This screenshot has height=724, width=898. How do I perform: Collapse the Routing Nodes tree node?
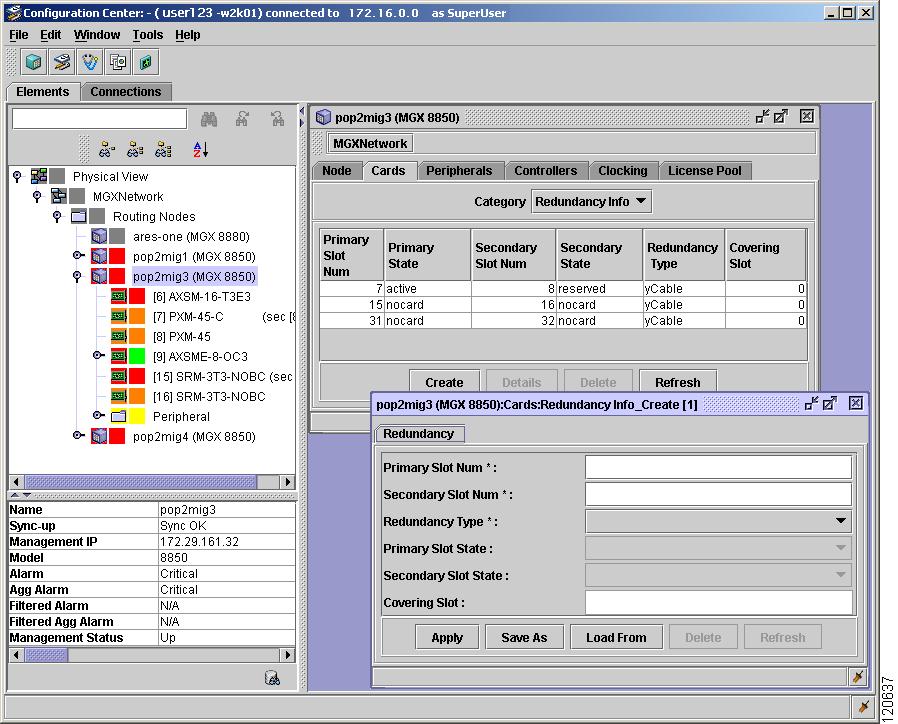point(57,217)
